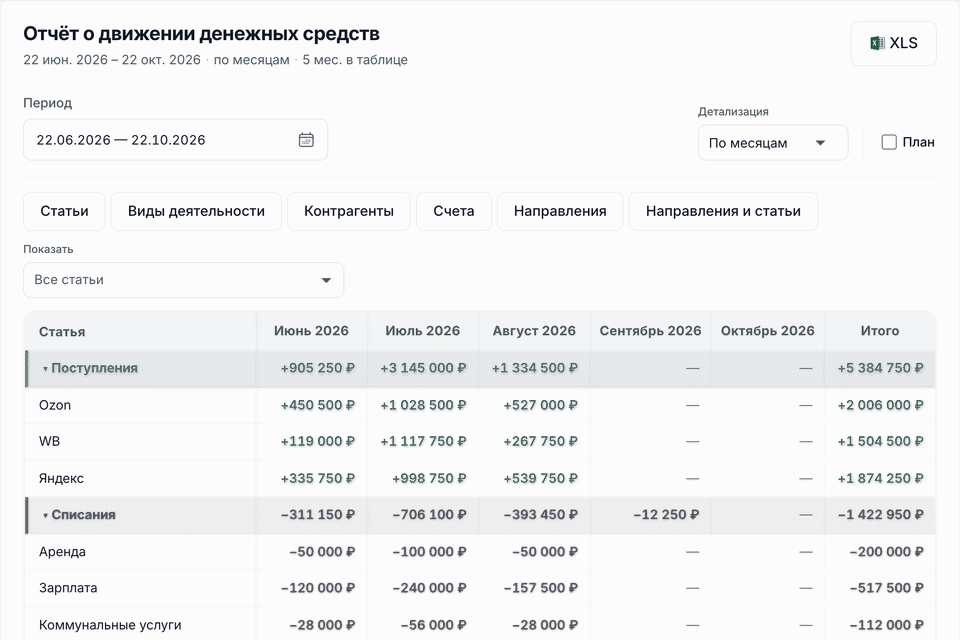This screenshot has width=960, height=640.
Task: Click Зарплата June value −120 000 ₽
Action: click(x=318, y=588)
